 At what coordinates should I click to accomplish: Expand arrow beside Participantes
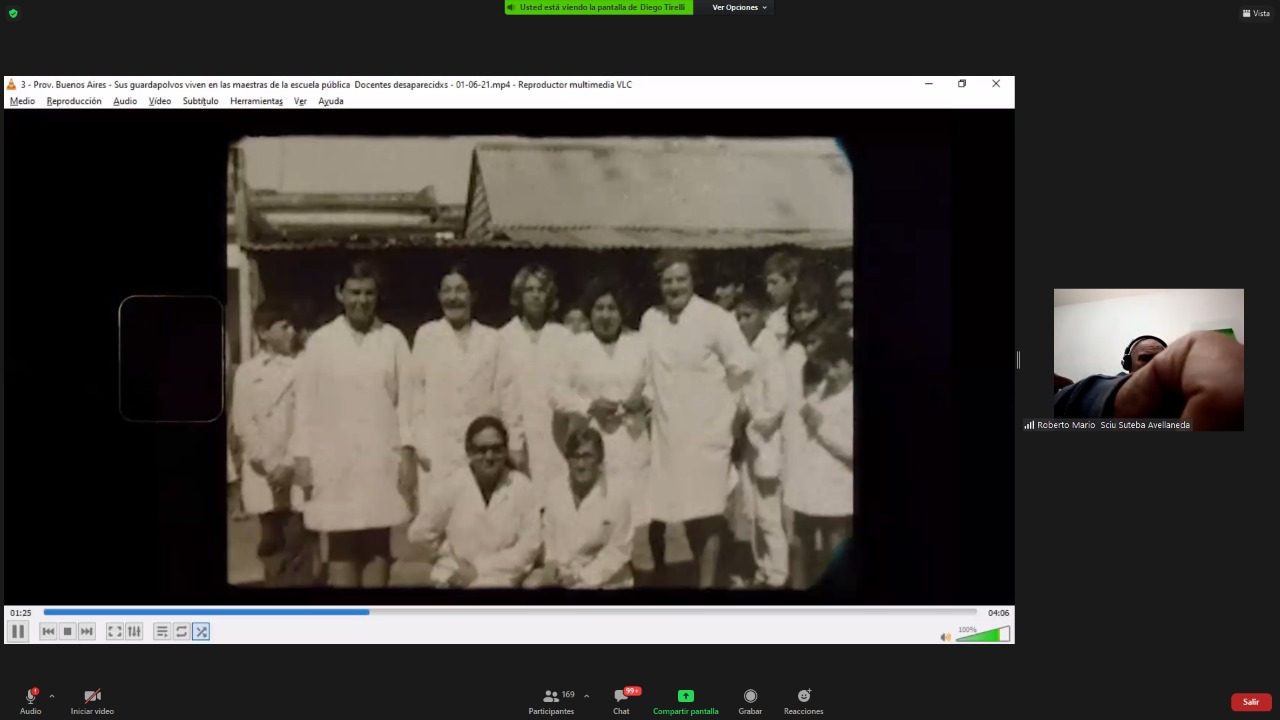coord(586,696)
